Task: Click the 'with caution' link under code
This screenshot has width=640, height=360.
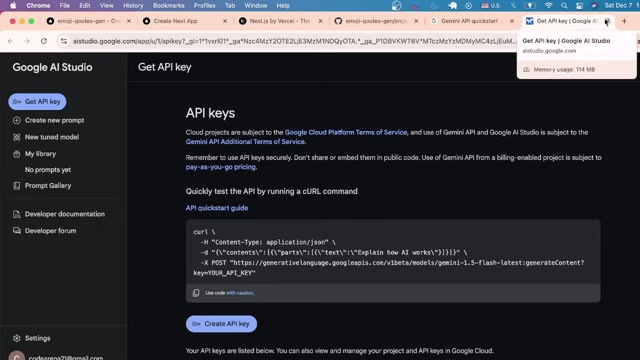Action: [x=240, y=293]
